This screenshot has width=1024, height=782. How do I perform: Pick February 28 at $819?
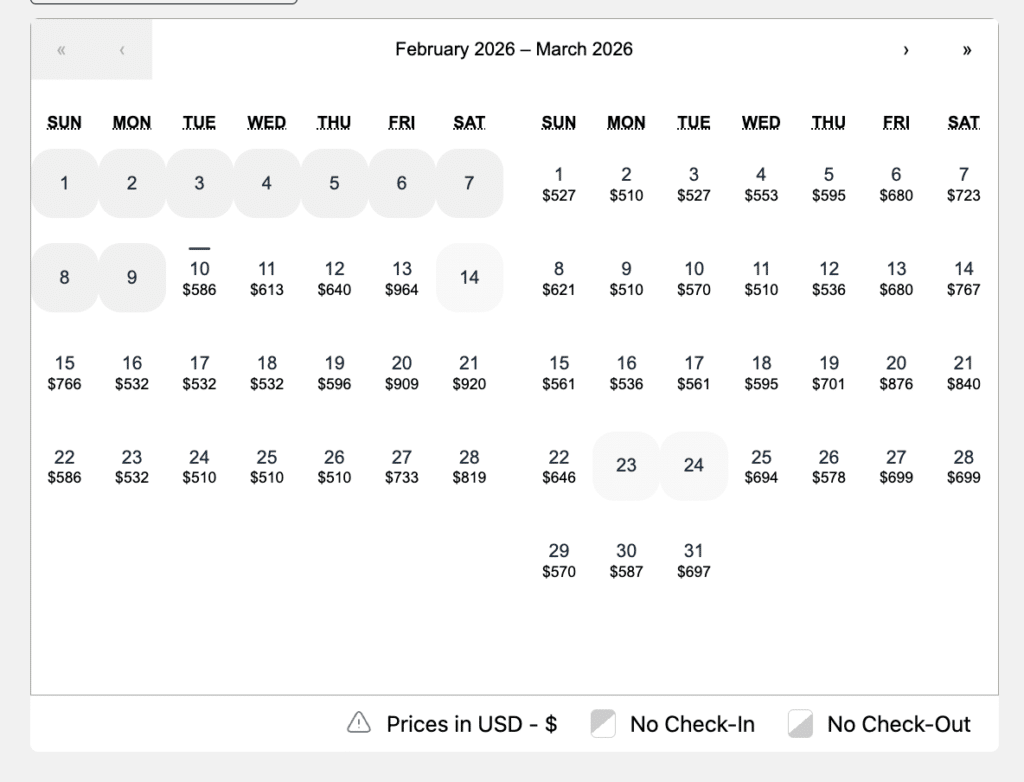click(469, 466)
